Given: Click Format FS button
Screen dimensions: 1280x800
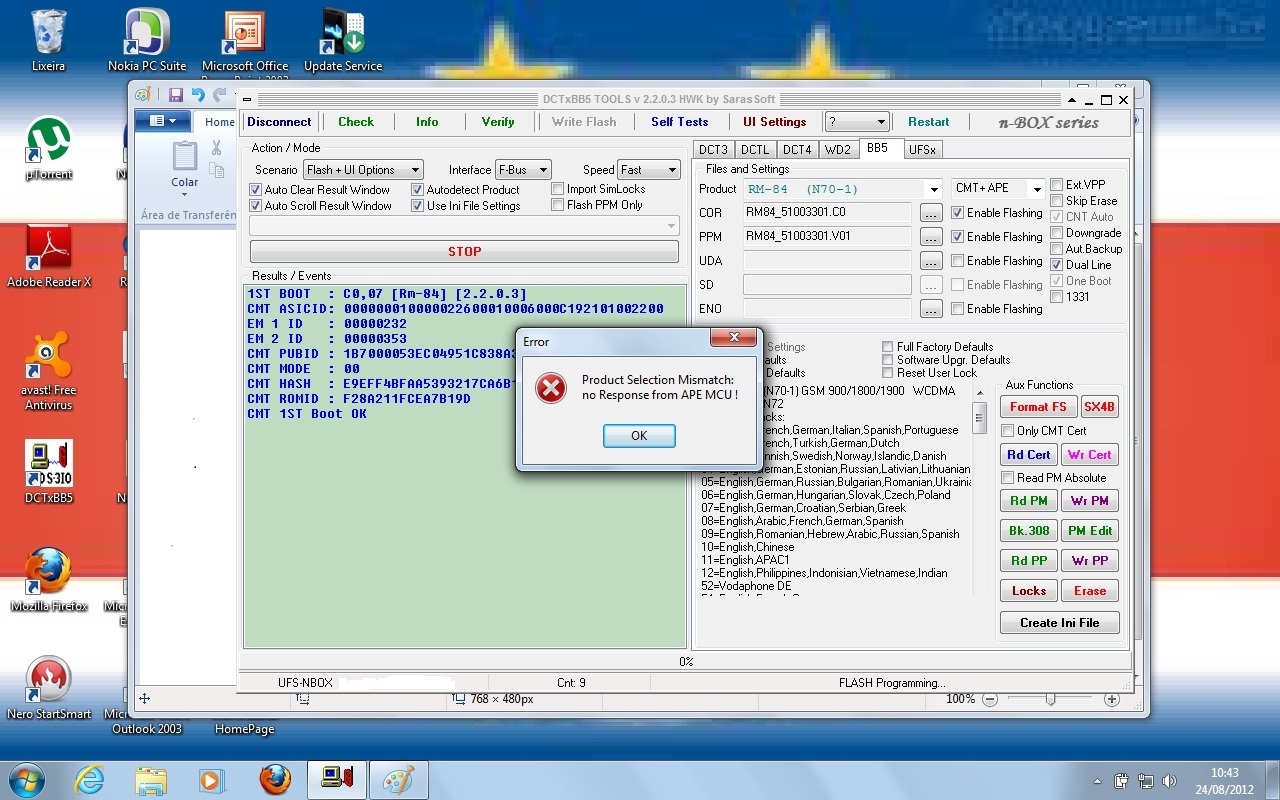Looking at the screenshot, I should (x=1037, y=407).
